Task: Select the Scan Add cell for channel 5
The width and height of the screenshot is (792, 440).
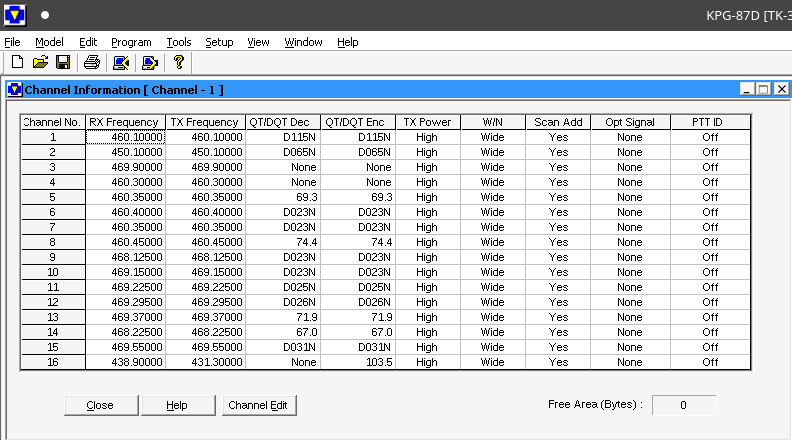Action: point(558,197)
